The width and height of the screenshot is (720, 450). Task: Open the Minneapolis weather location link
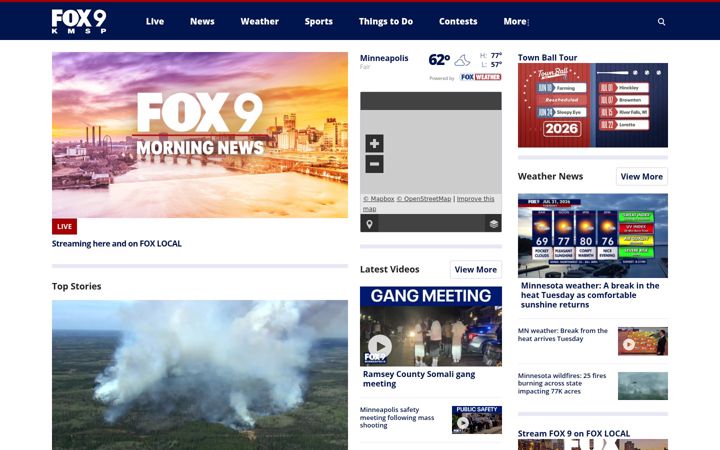tap(384, 58)
